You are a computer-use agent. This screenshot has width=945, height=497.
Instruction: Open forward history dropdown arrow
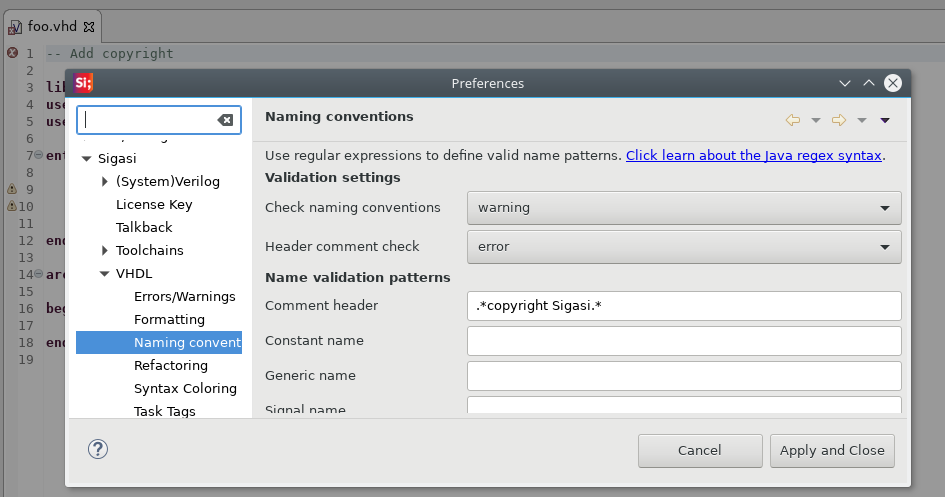coord(862,120)
